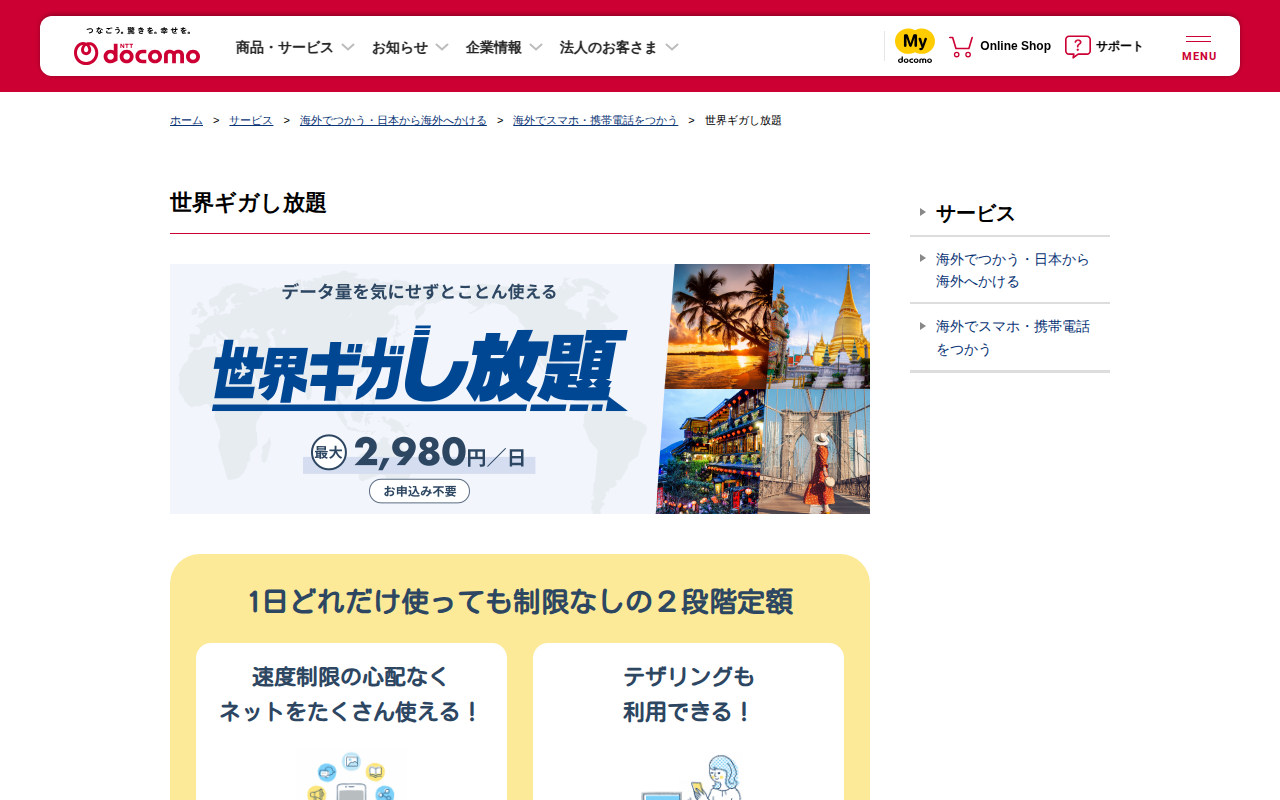
Task: Click the 世界ギガし放題 page title
Action: [x=248, y=203]
